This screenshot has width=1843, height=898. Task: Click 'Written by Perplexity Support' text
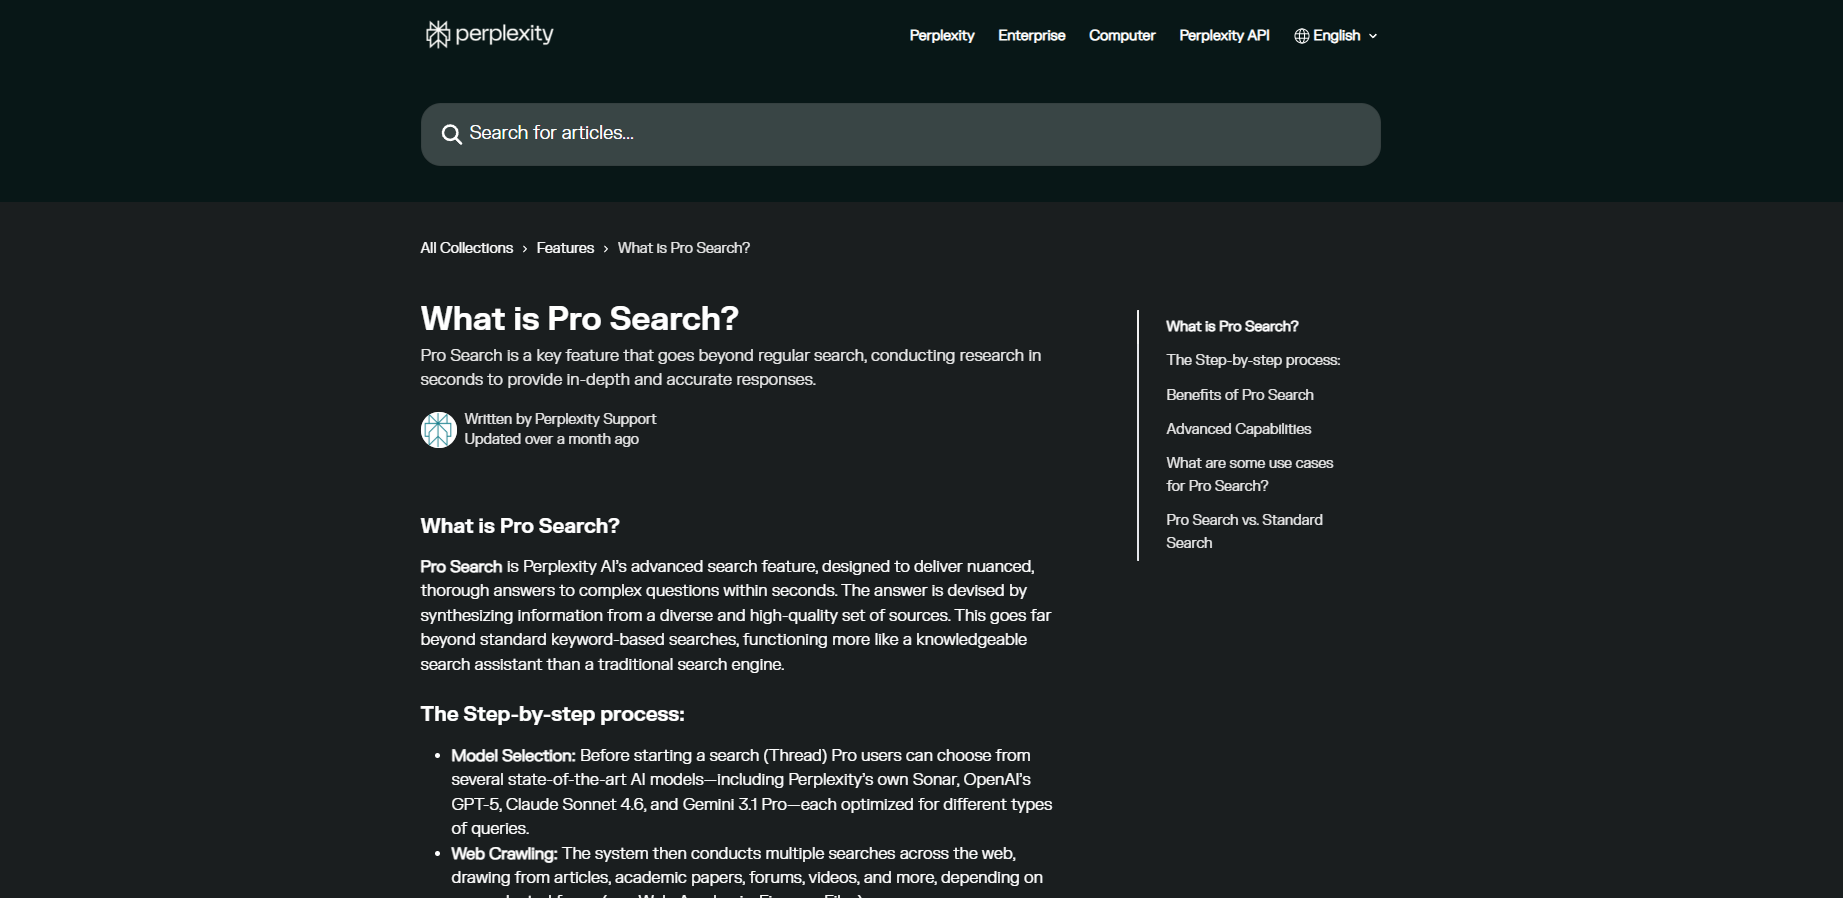[560, 419]
